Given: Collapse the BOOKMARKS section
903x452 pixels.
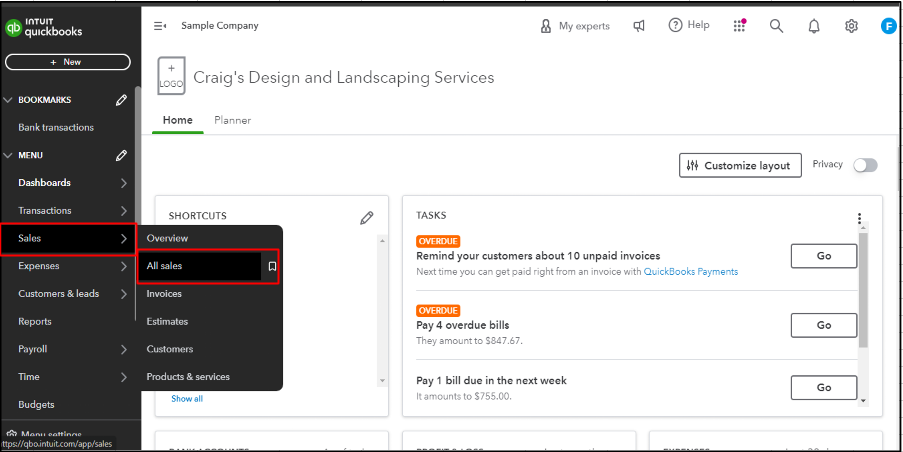Looking at the screenshot, I should pyautogui.click(x=9, y=100).
